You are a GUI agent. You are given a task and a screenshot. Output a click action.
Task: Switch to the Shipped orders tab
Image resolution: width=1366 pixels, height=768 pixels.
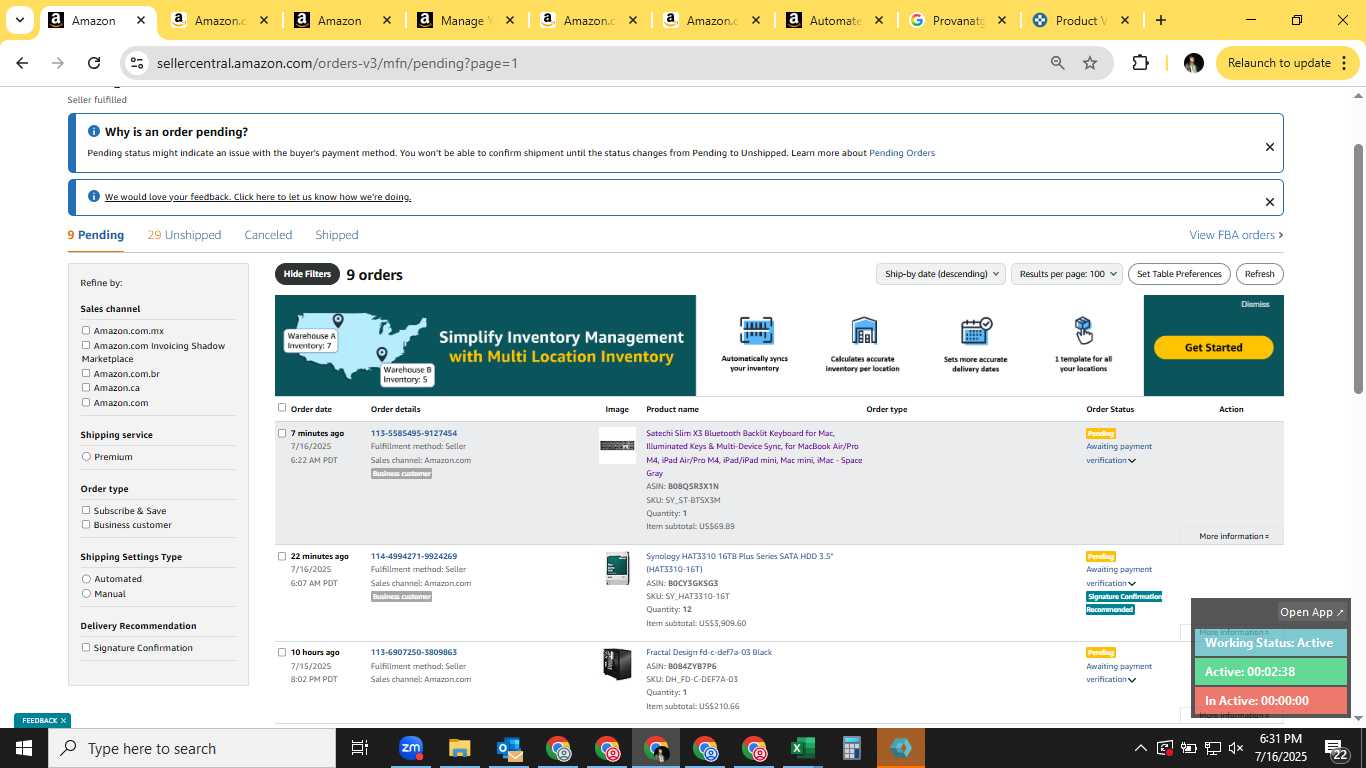coord(337,235)
